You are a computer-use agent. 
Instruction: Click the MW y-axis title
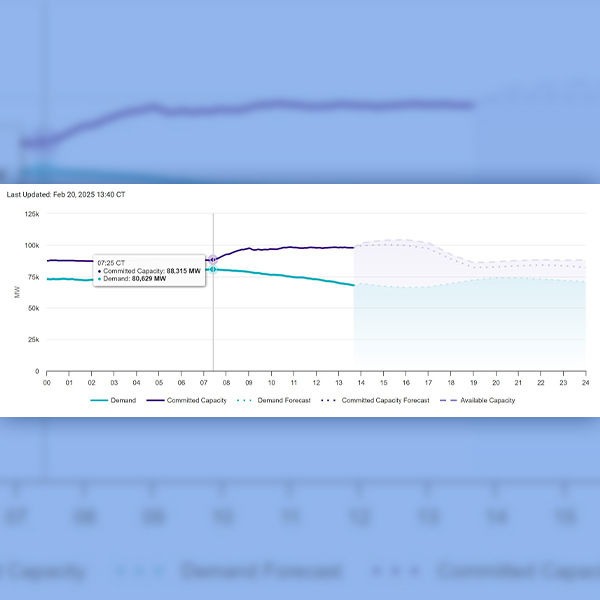pos(16,292)
